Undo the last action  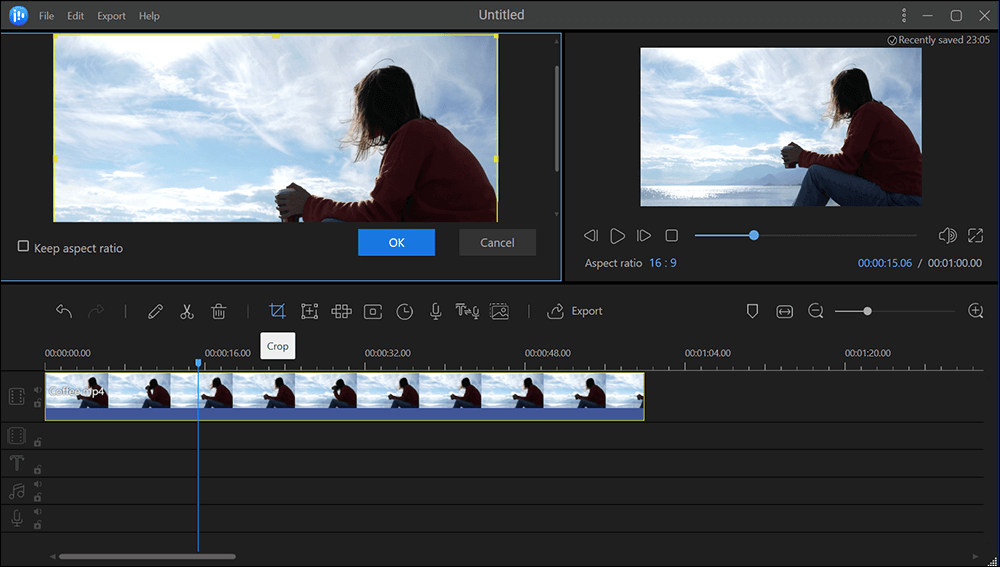[64, 311]
